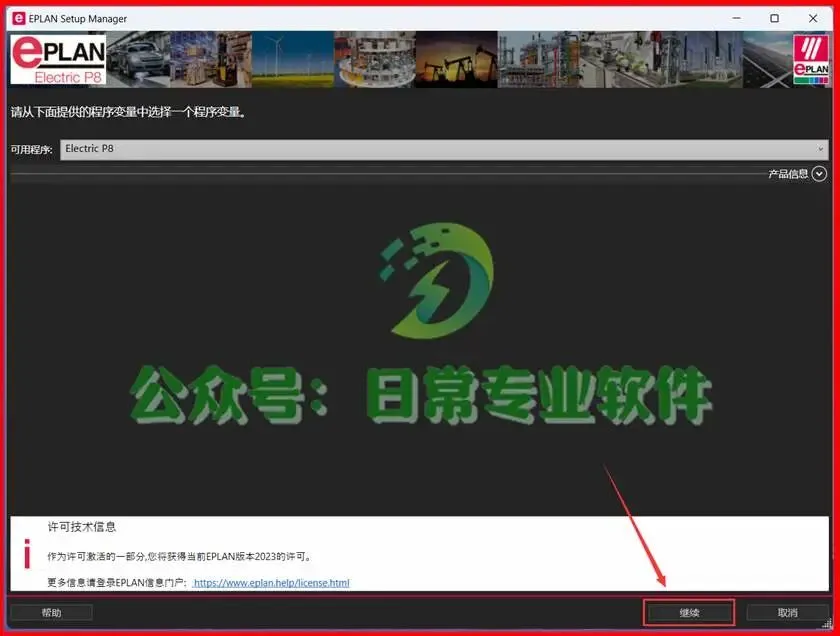840x636 pixels.
Task: Click the 请从下面提供的程序变量中选择 instruction text
Action: [x=129, y=113]
